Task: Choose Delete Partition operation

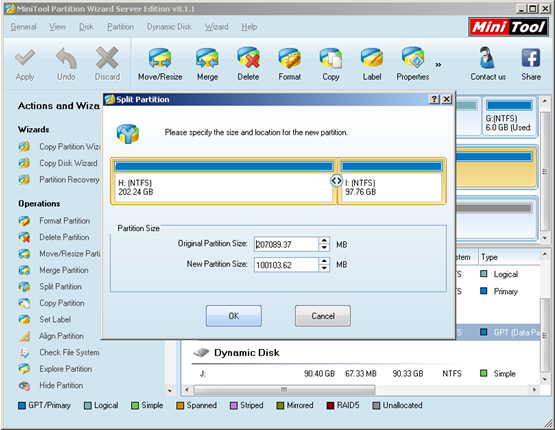Action: tap(54, 237)
